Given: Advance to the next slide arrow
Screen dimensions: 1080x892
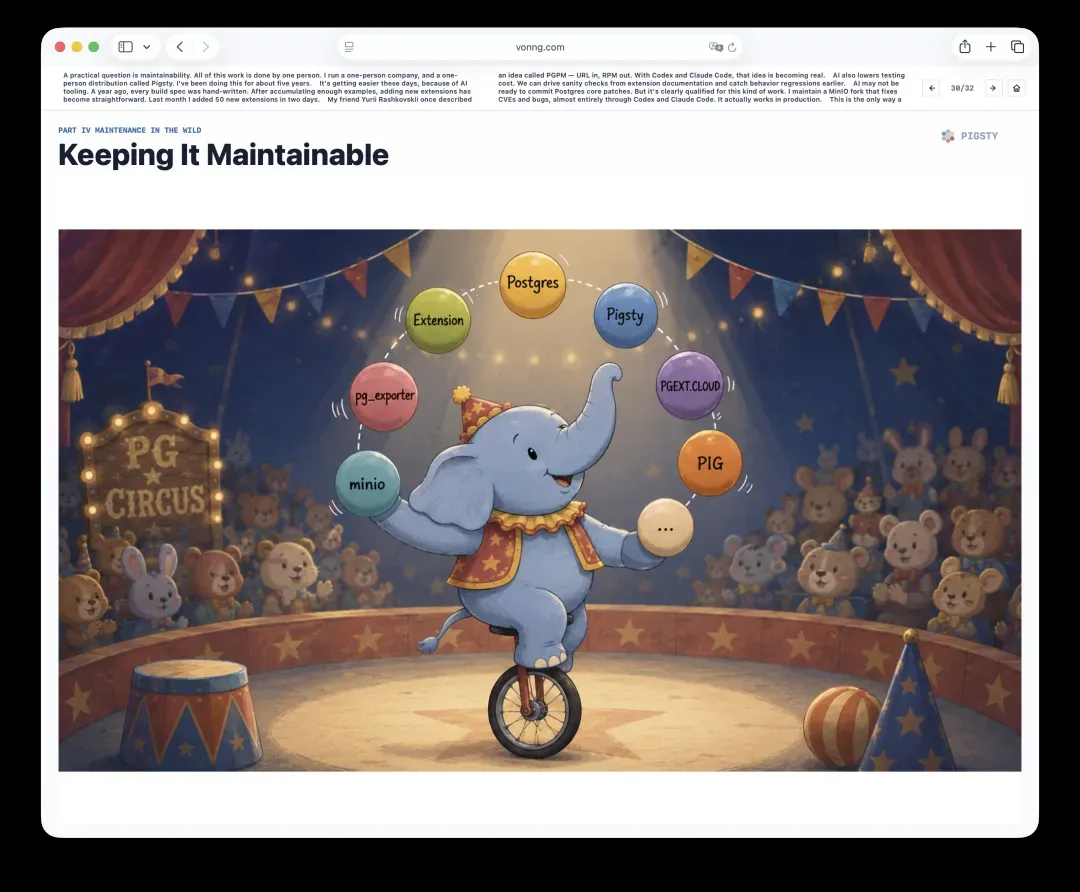Looking at the screenshot, I should tap(993, 88).
